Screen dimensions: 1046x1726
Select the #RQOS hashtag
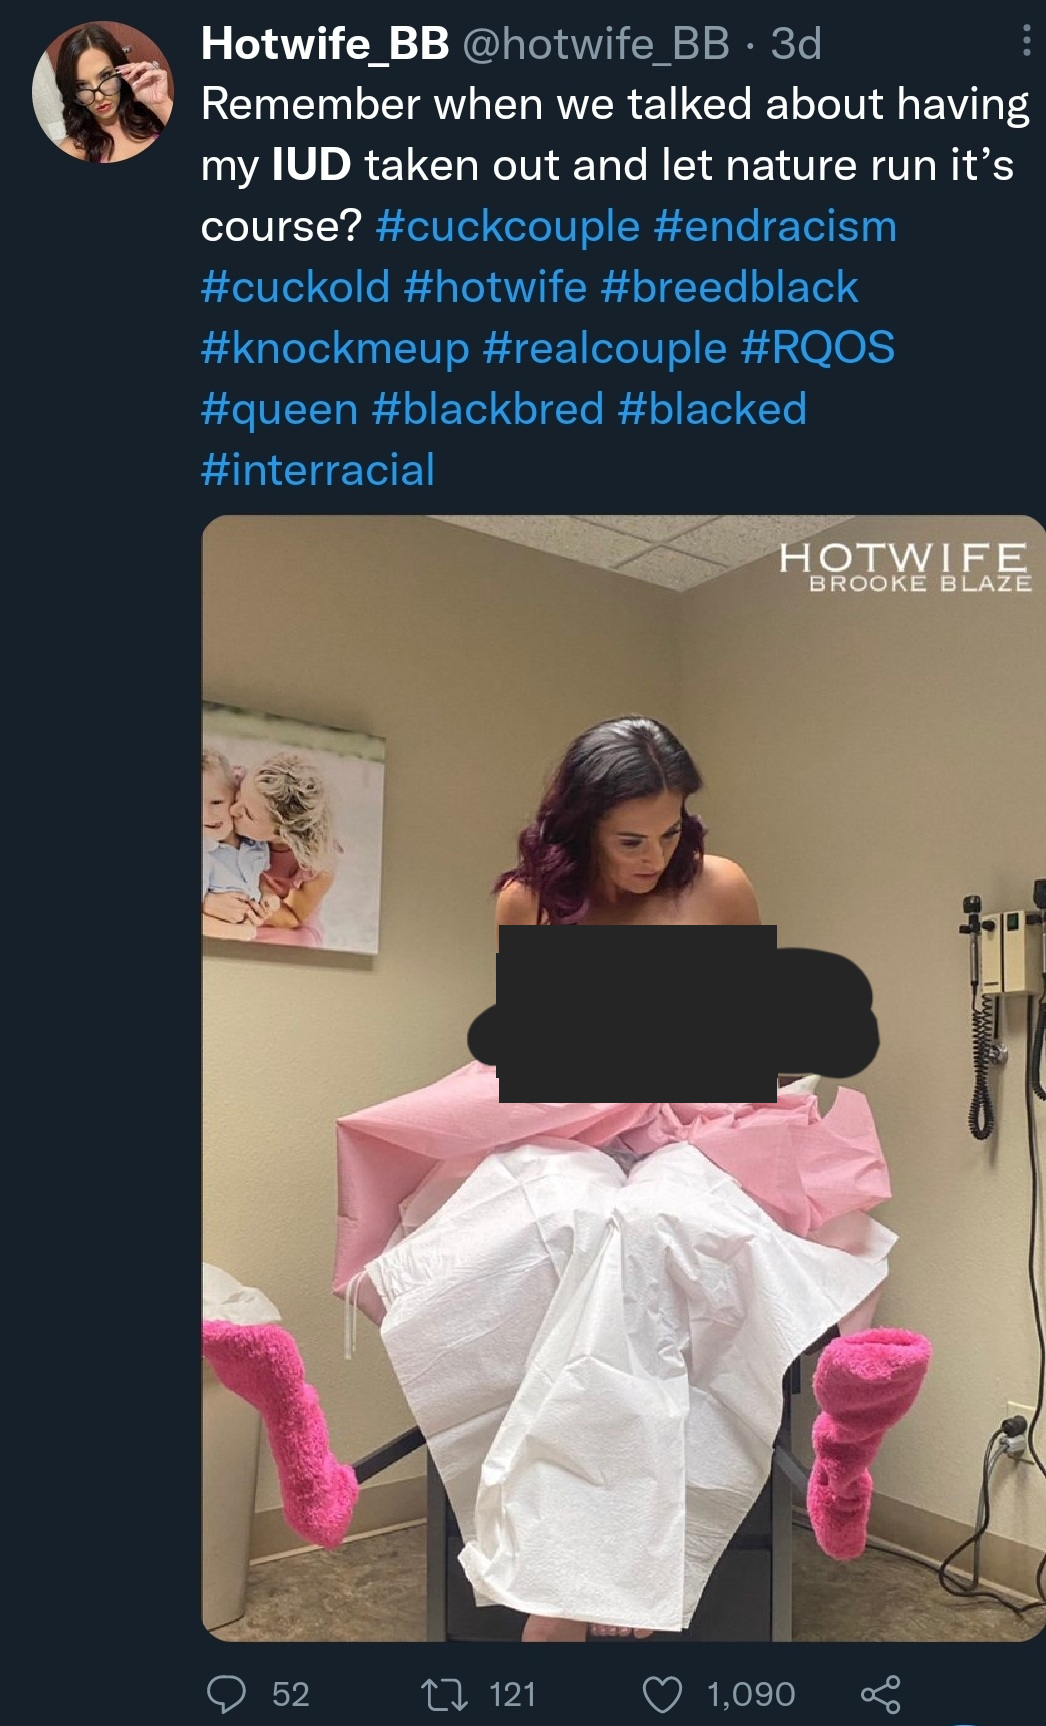(818, 348)
